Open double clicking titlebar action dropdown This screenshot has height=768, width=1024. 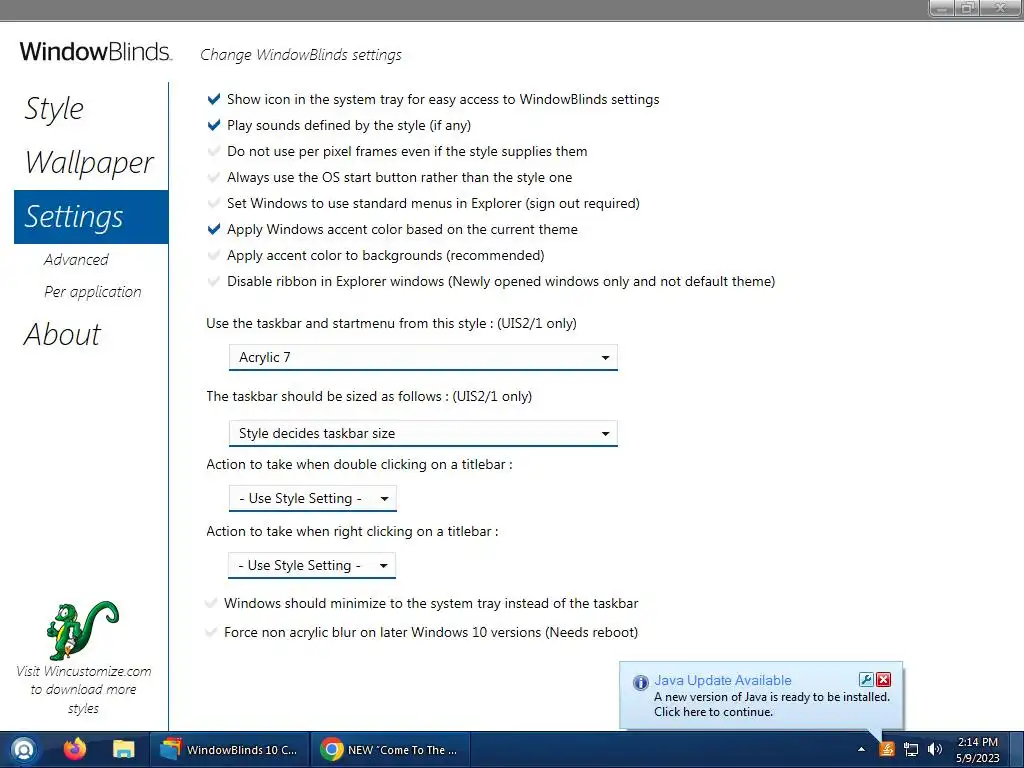click(313, 498)
